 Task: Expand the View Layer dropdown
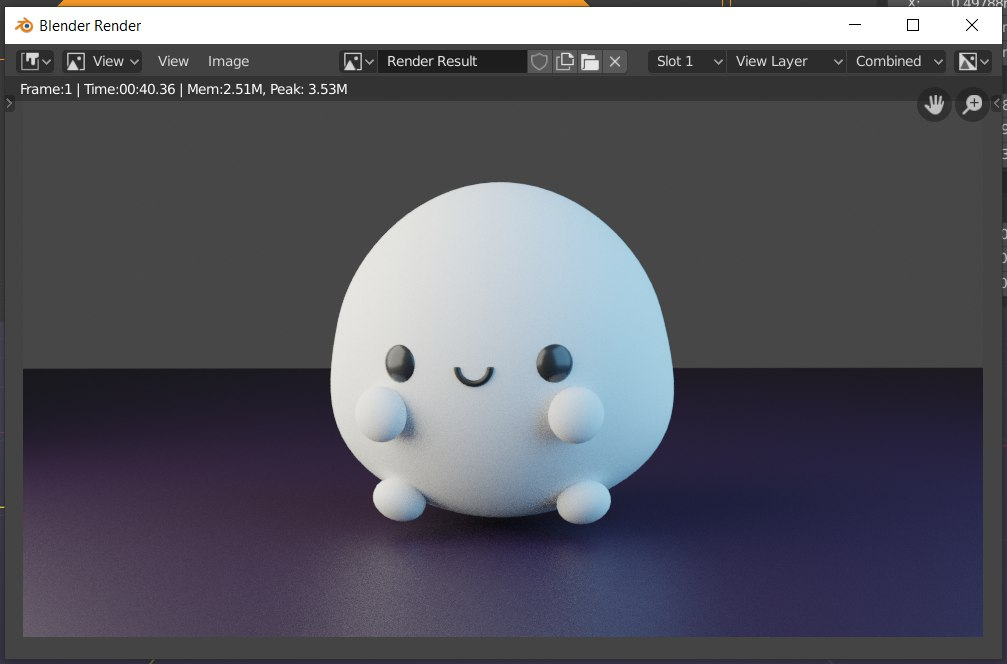click(787, 61)
